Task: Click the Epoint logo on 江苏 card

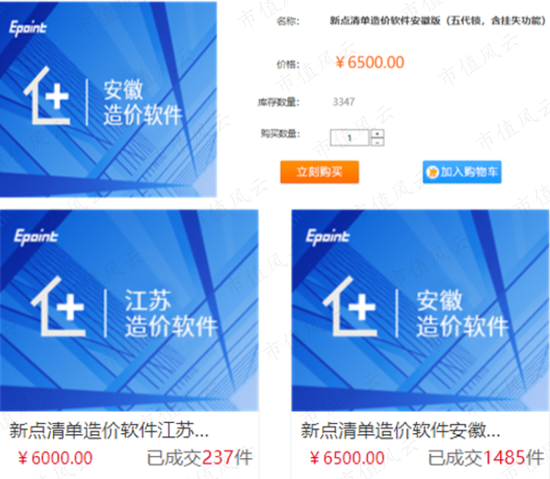Action: coord(36,237)
